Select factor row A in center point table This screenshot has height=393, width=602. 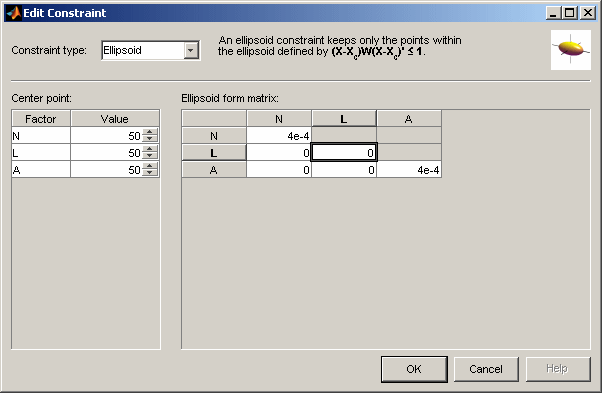pyautogui.click(x=41, y=170)
